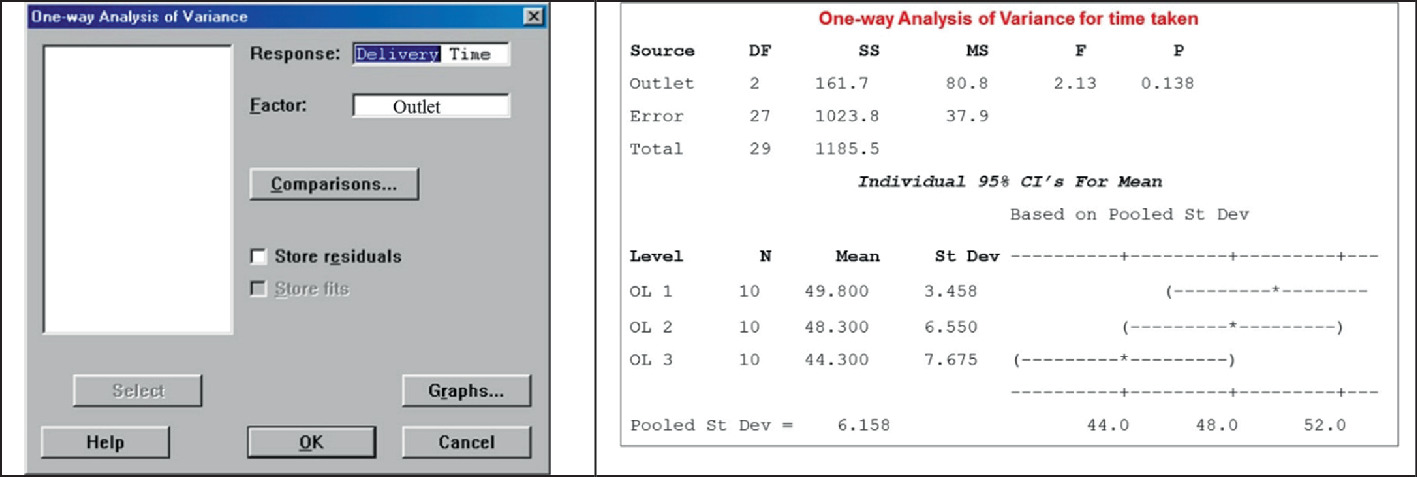
Task: Select the 'Outlet' source row label
Action: 661,84
